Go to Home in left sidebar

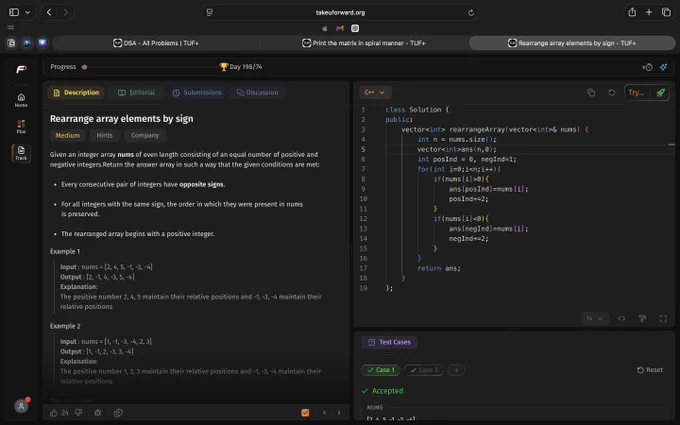coord(21,100)
